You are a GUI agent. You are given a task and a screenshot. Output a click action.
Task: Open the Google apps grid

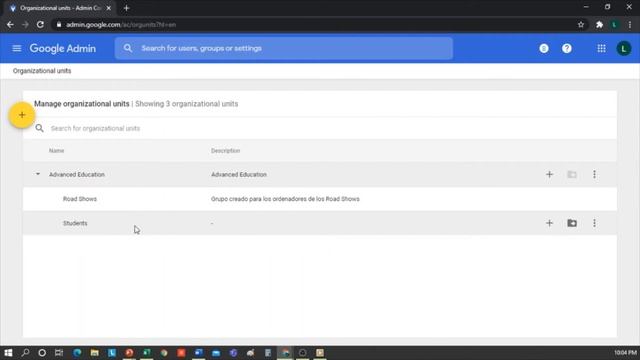click(601, 49)
